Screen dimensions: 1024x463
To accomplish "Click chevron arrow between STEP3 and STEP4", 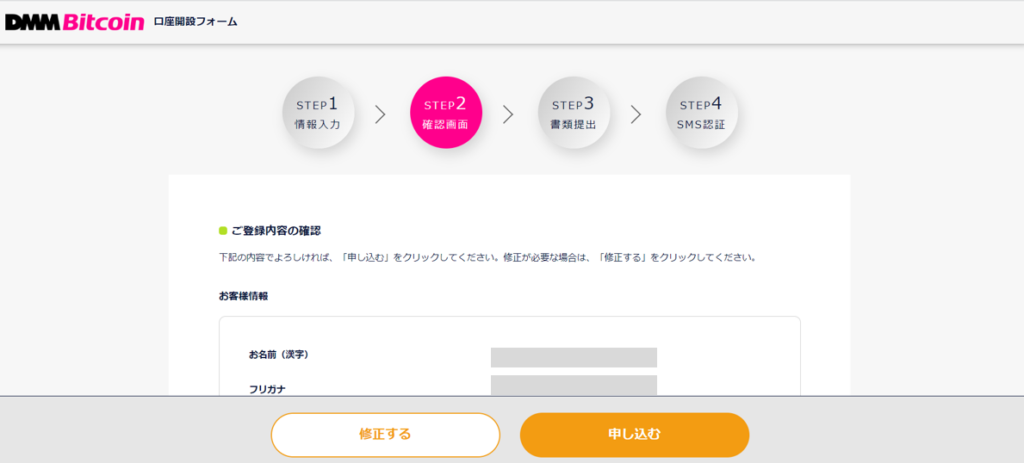I will (637, 114).
